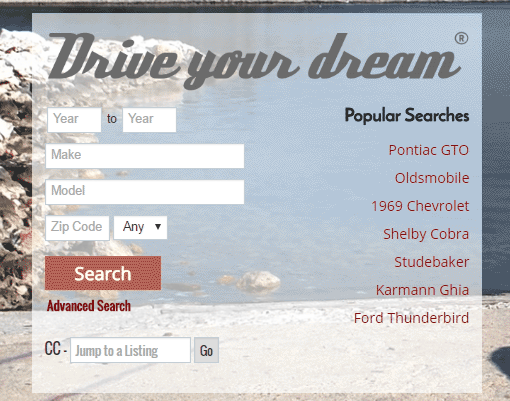Select the Studebaker link
Viewport: 510px width, 401px height.
pyautogui.click(x=432, y=262)
